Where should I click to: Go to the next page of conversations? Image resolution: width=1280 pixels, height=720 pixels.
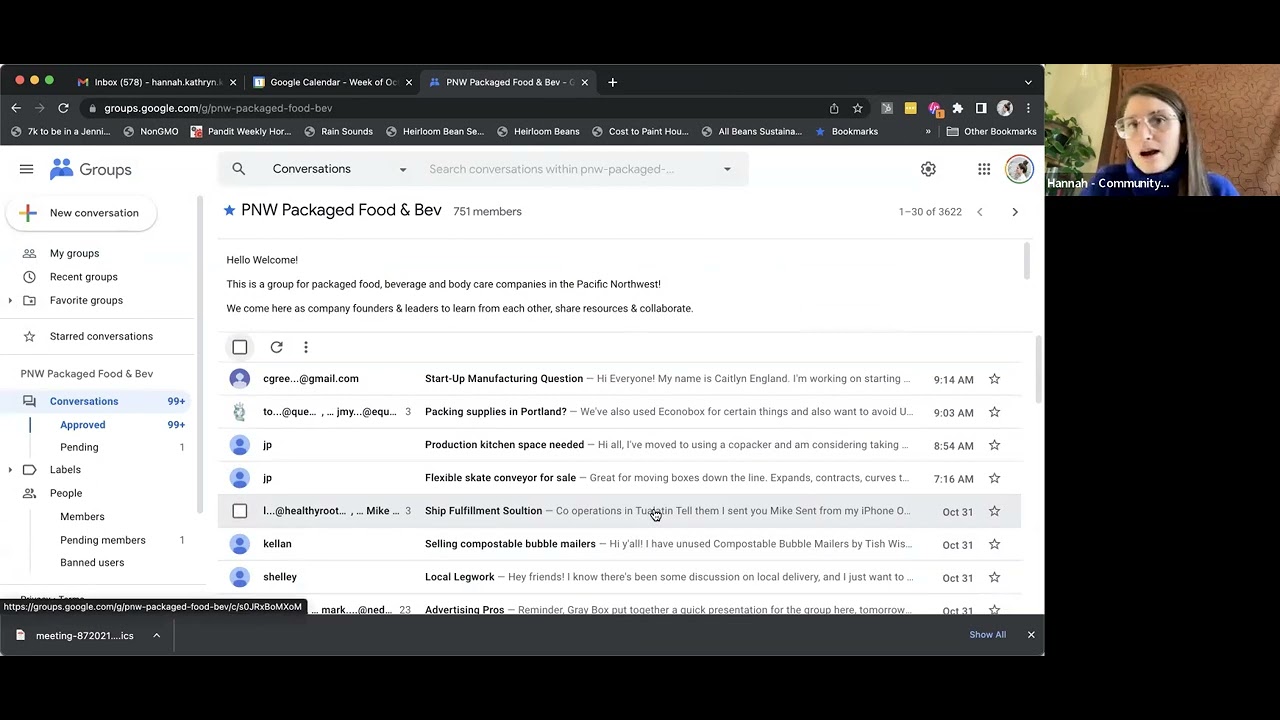tap(1015, 212)
